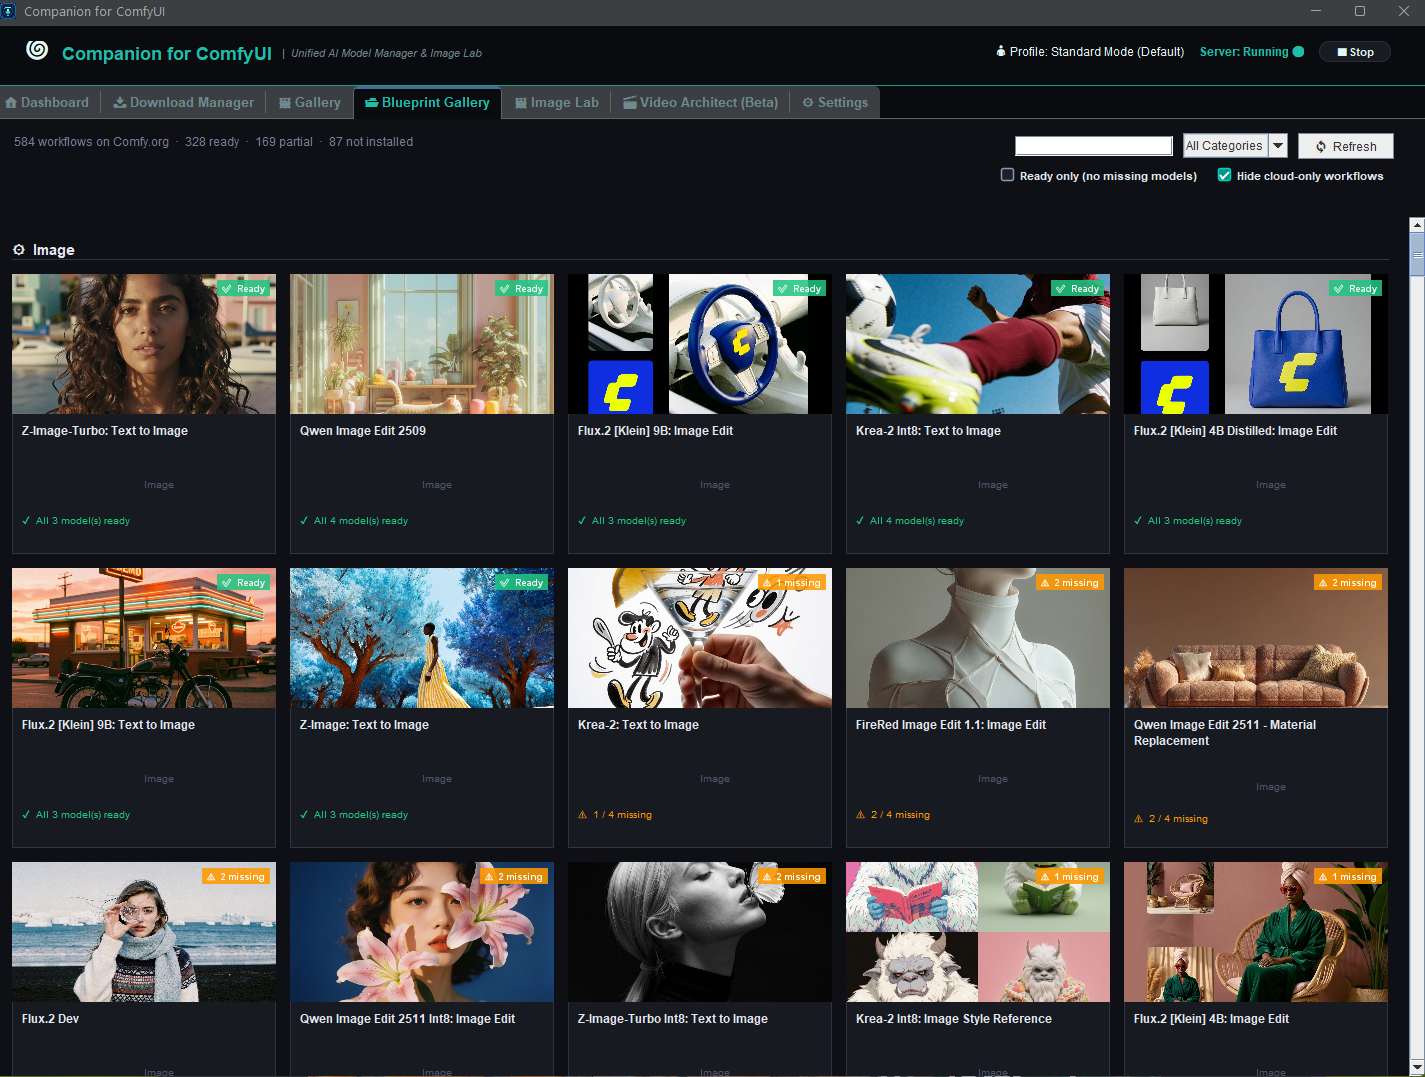Click 2 / 4 missing status on FireRed Image Edit card
The image size is (1425, 1077).
[x=893, y=815]
